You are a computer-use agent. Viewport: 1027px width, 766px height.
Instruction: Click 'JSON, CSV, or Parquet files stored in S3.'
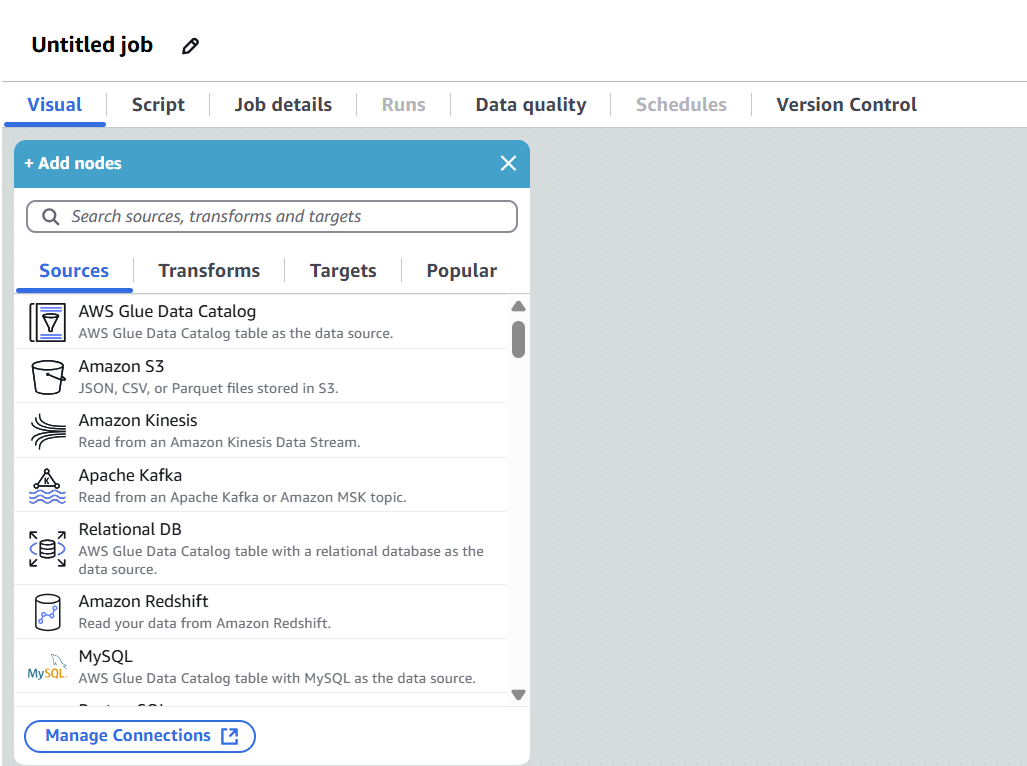coord(208,388)
